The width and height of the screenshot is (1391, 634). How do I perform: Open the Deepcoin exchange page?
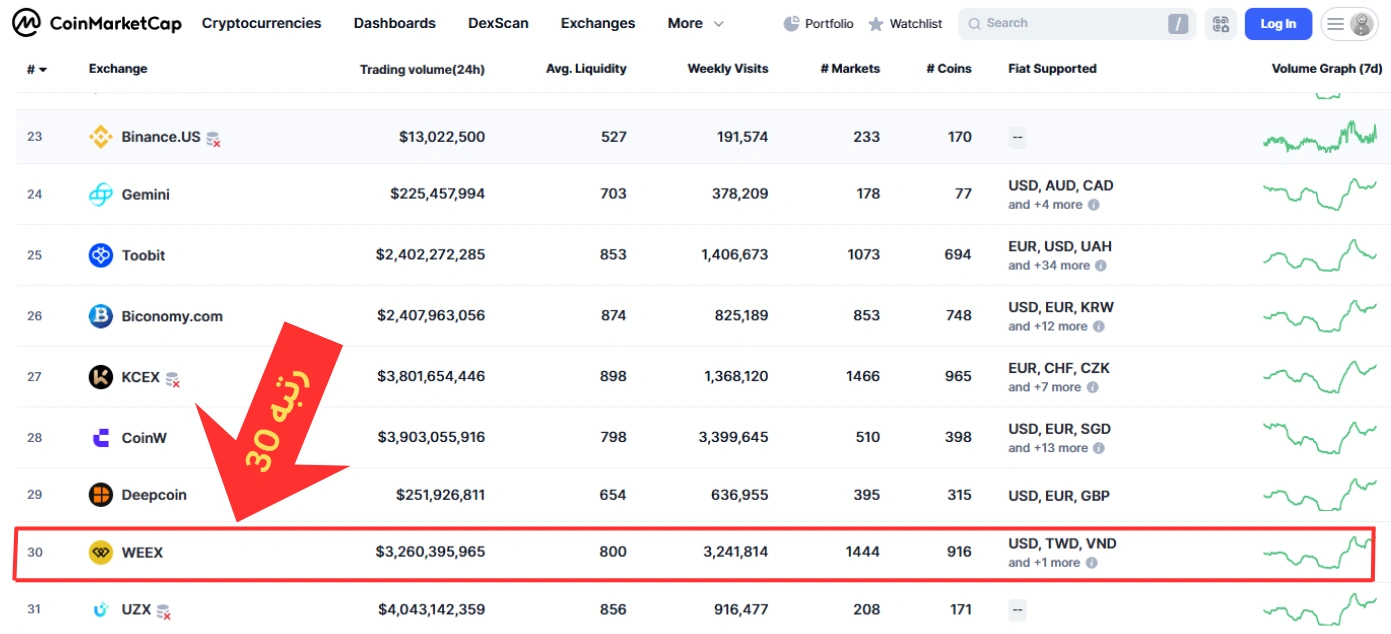coord(154,495)
